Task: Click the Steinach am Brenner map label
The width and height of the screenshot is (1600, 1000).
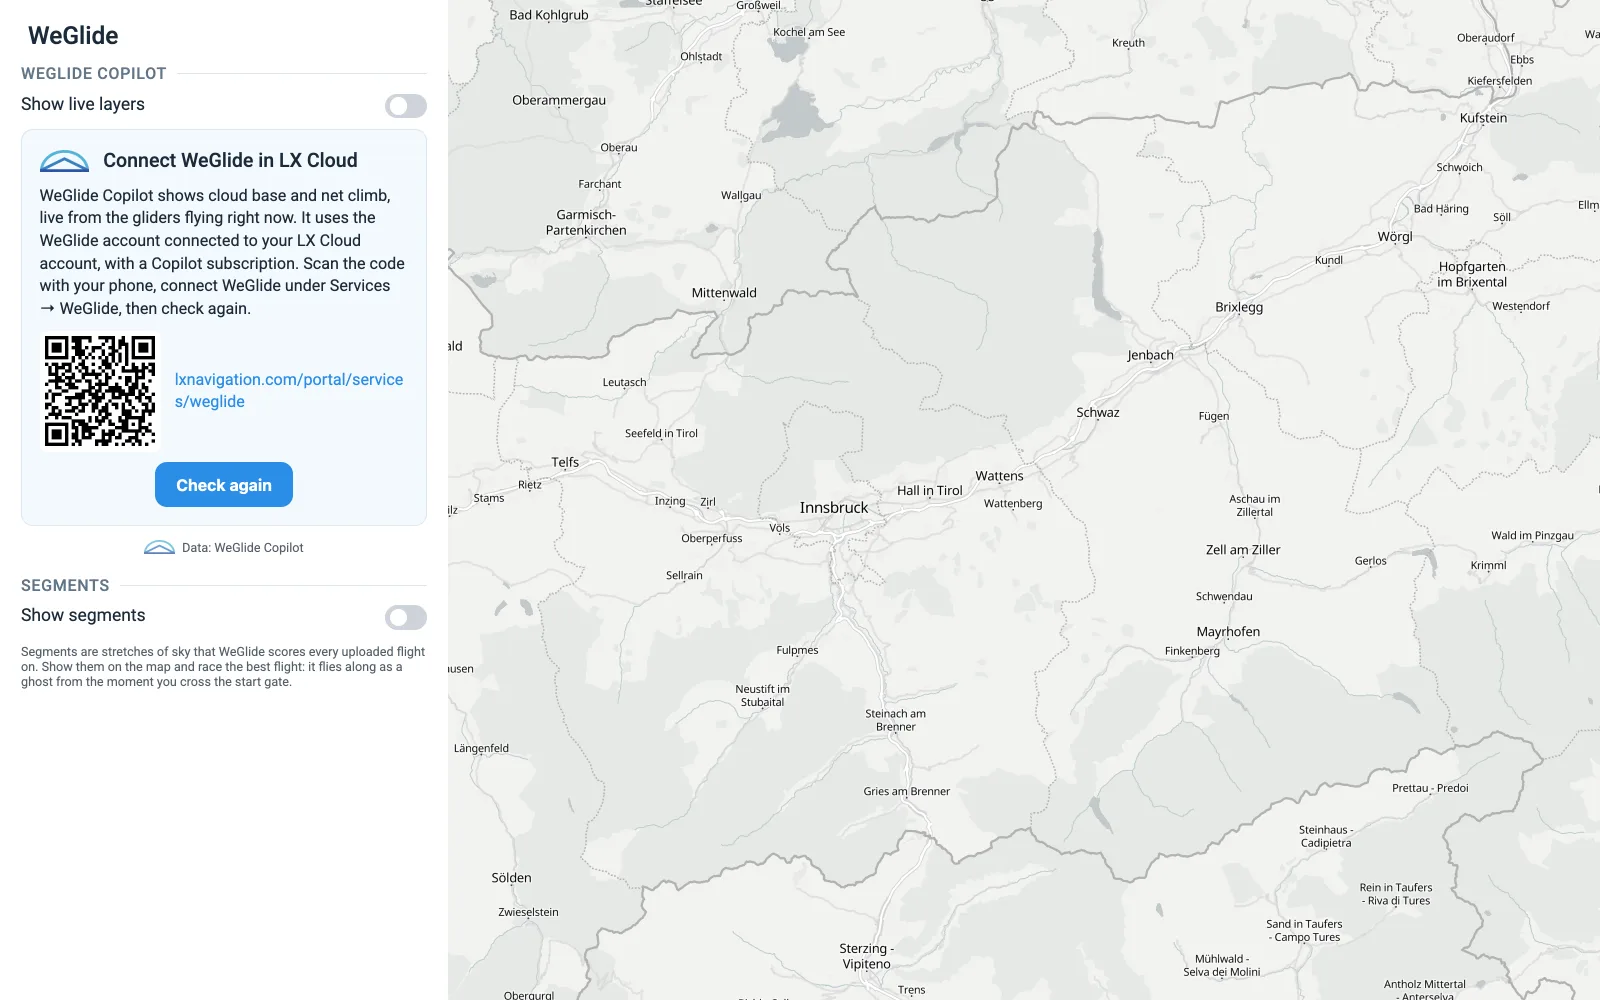Action: 895,720
